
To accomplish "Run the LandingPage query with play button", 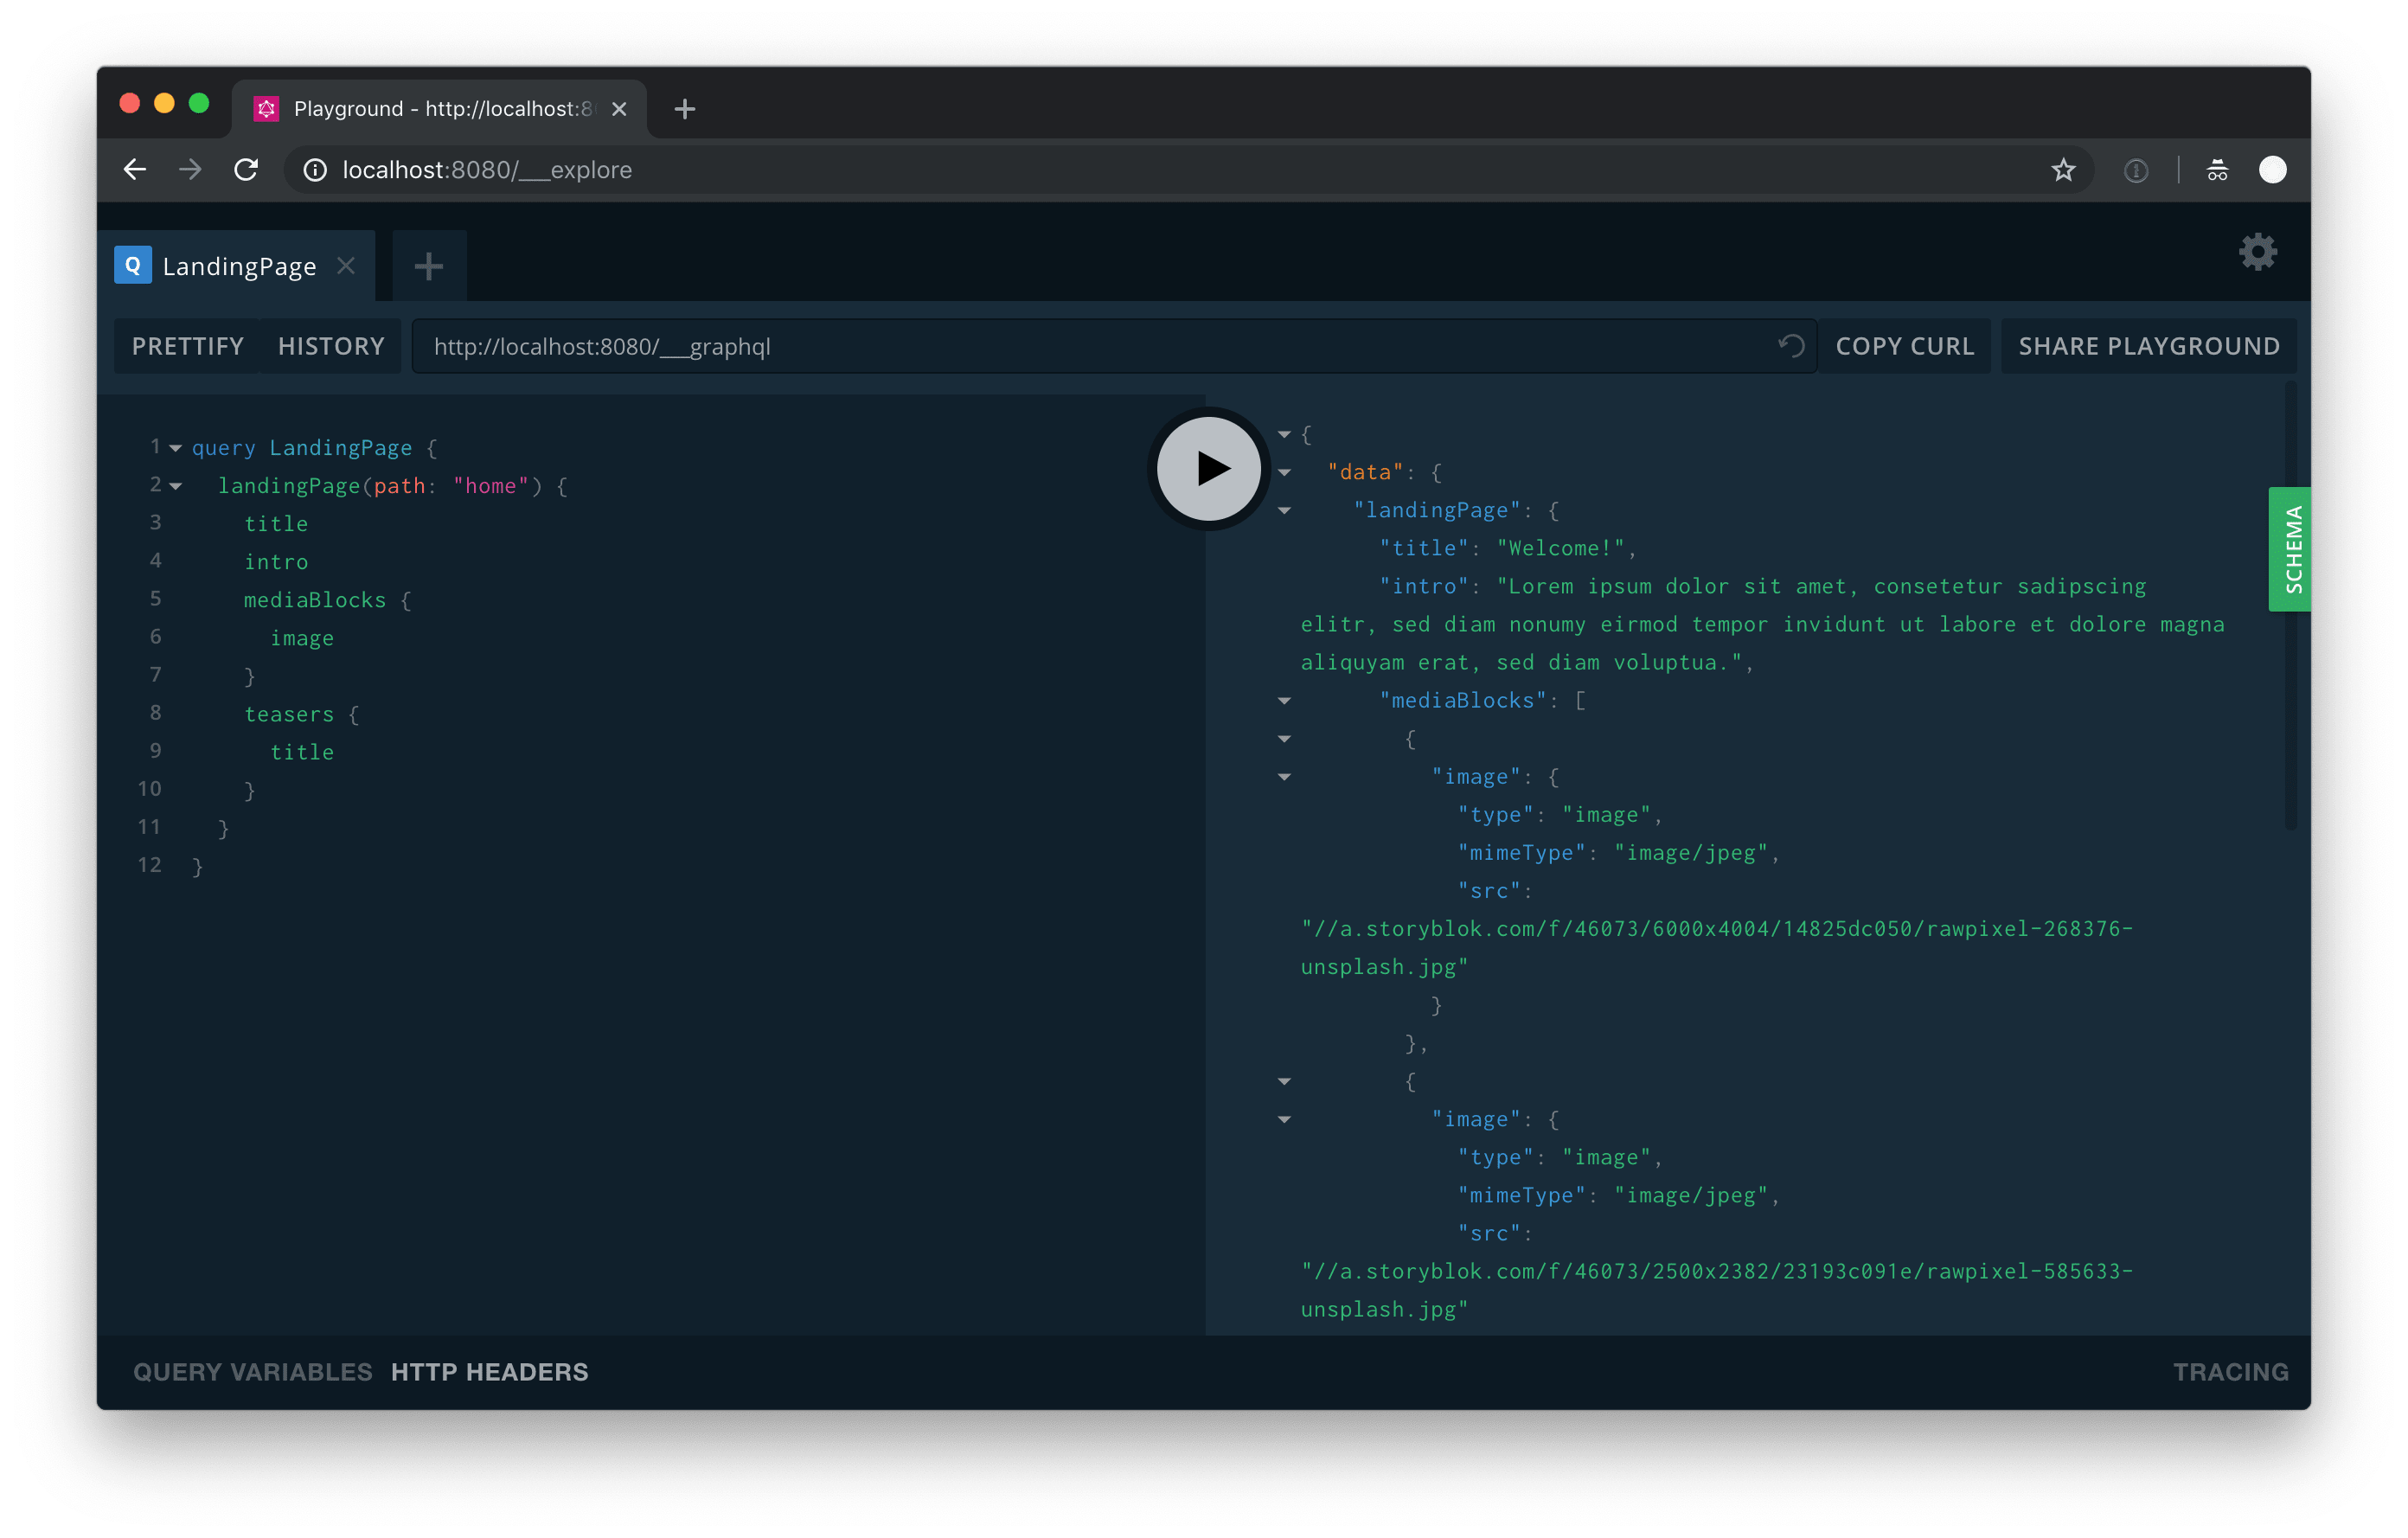I will (1208, 468).
